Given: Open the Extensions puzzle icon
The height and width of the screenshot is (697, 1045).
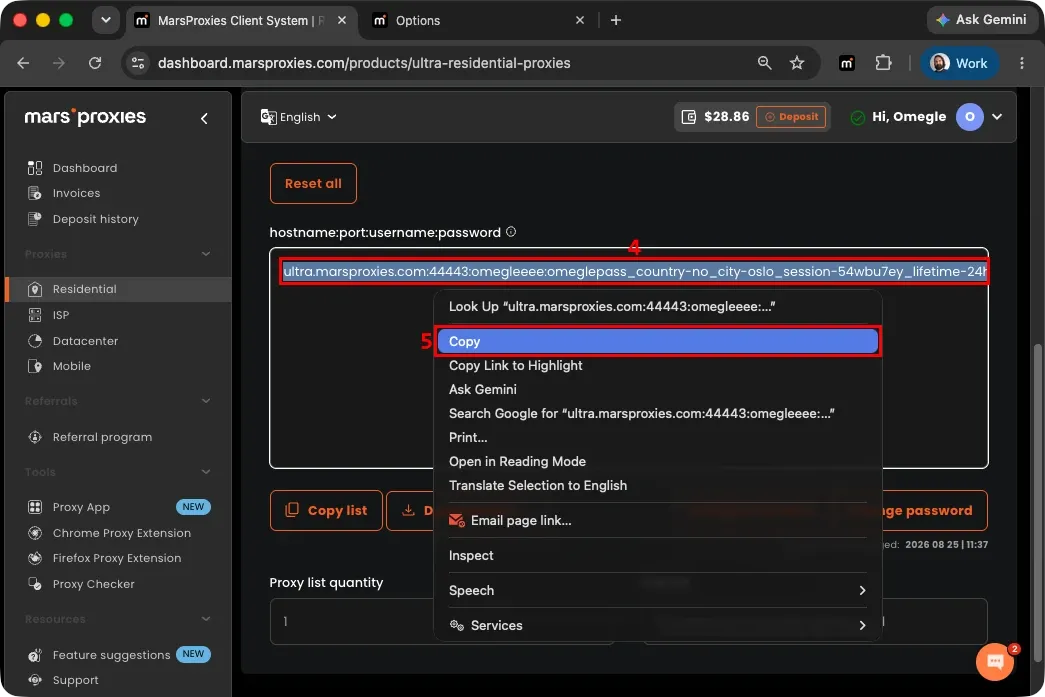Looking at the screenshot, I should (x=883, y=63).
